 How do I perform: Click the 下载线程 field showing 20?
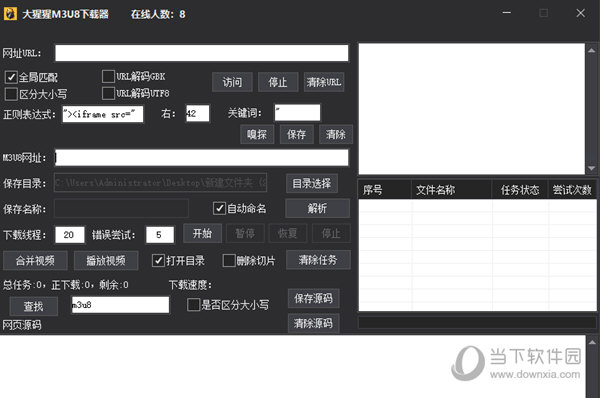pyautogui.click(x=70, y=235)
